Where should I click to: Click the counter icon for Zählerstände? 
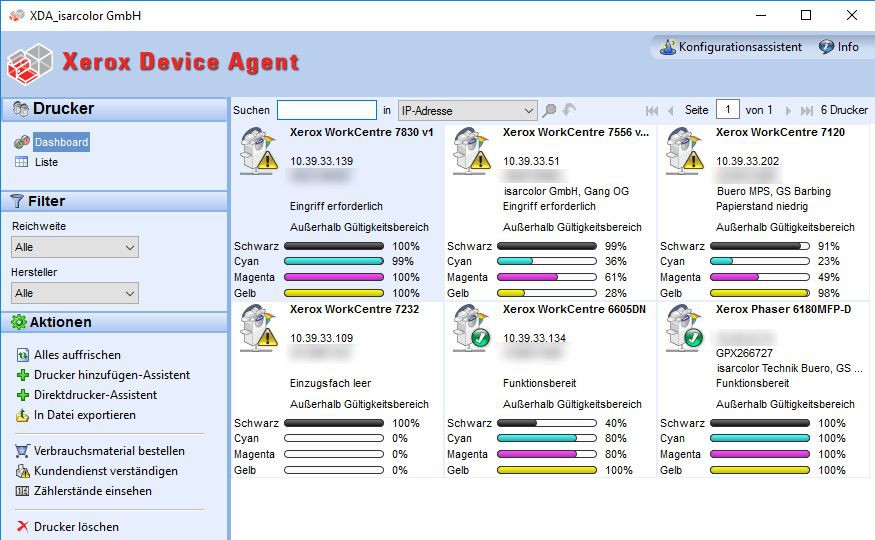tap(22, 491)
